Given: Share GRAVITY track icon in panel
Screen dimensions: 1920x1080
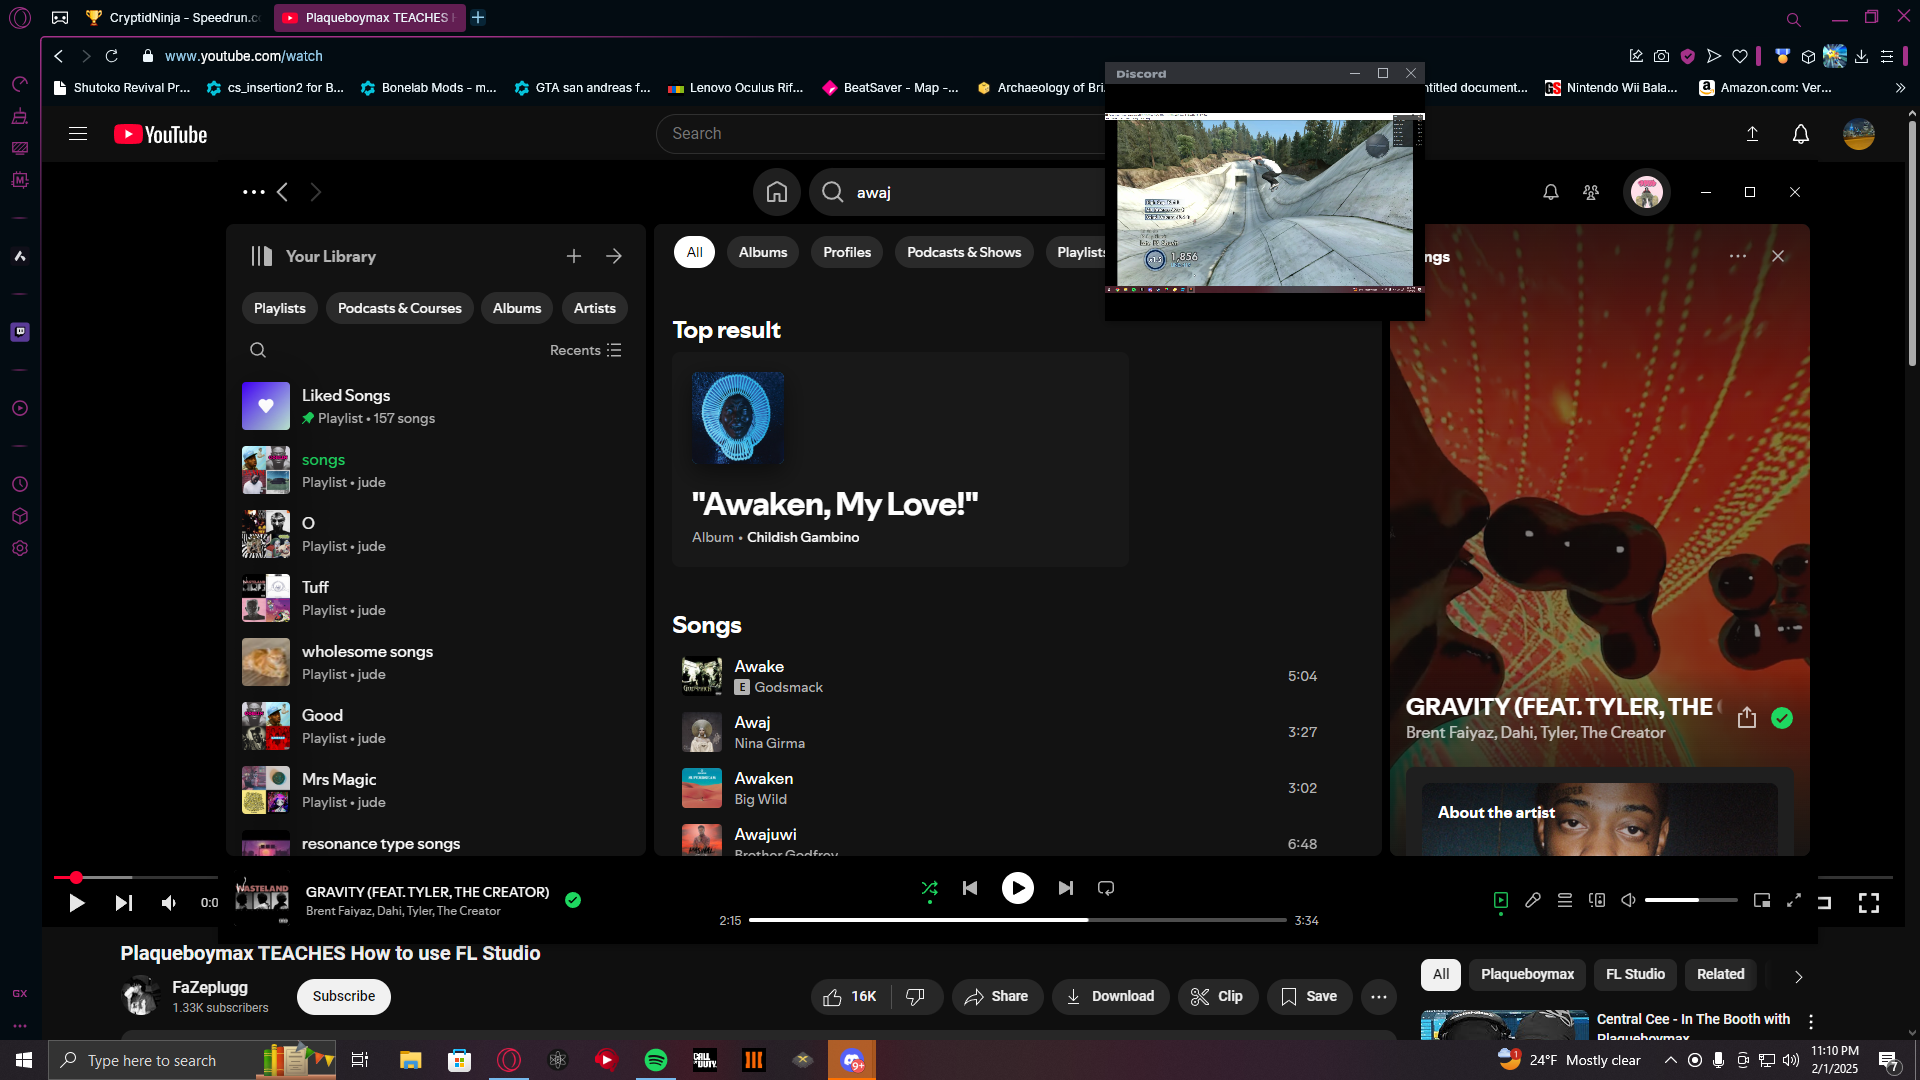Looking at the screenshot, I should pyautogui.click(x=1747, y=718).
